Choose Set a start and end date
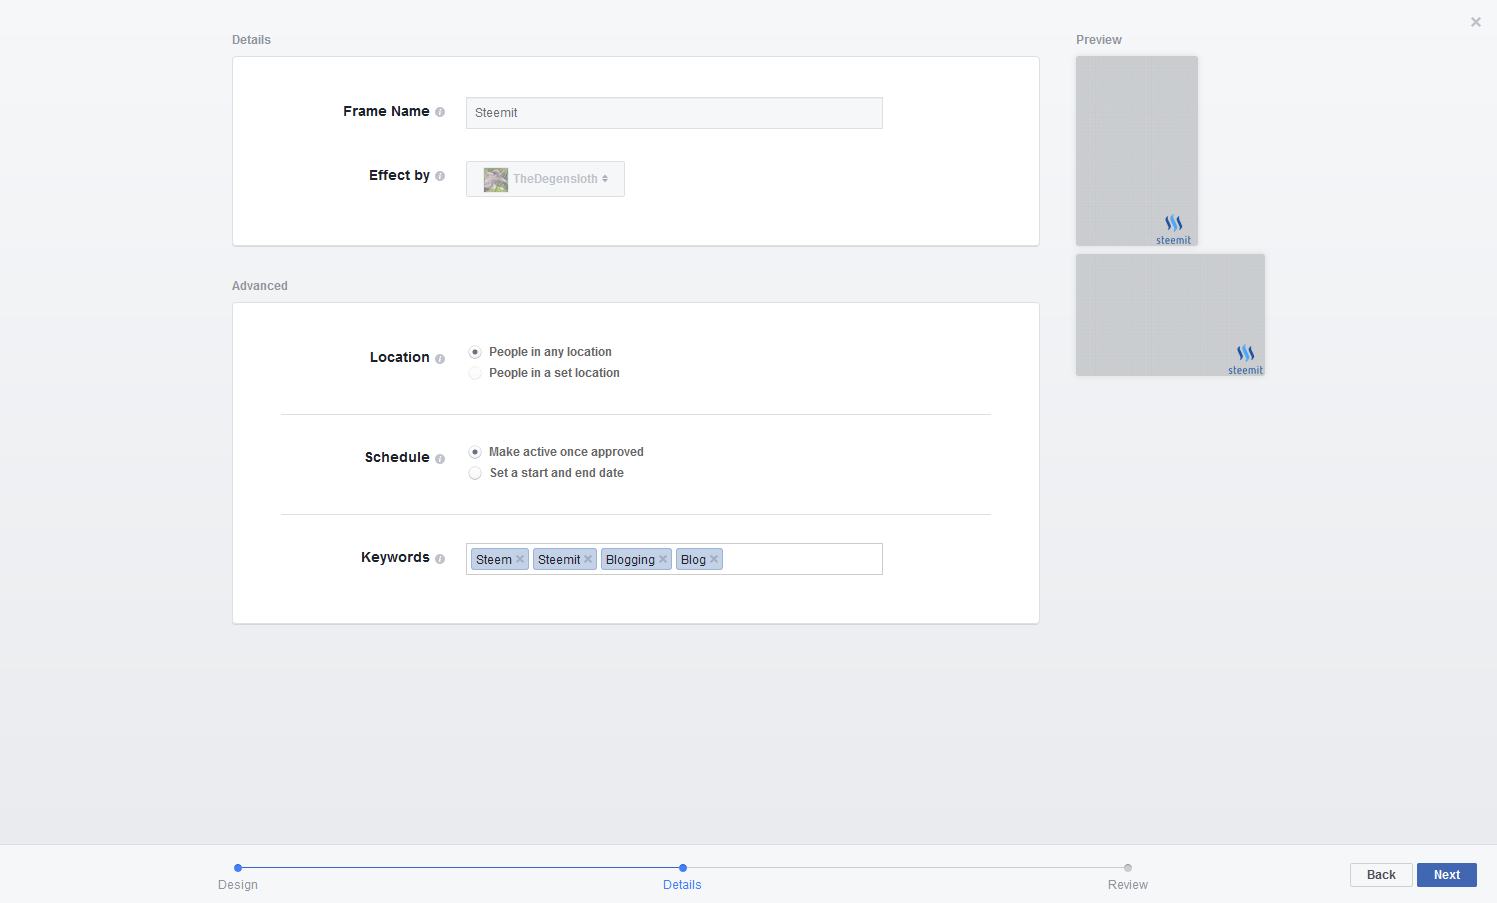Viewport: 1497px width, 903px height. (475, 473)
